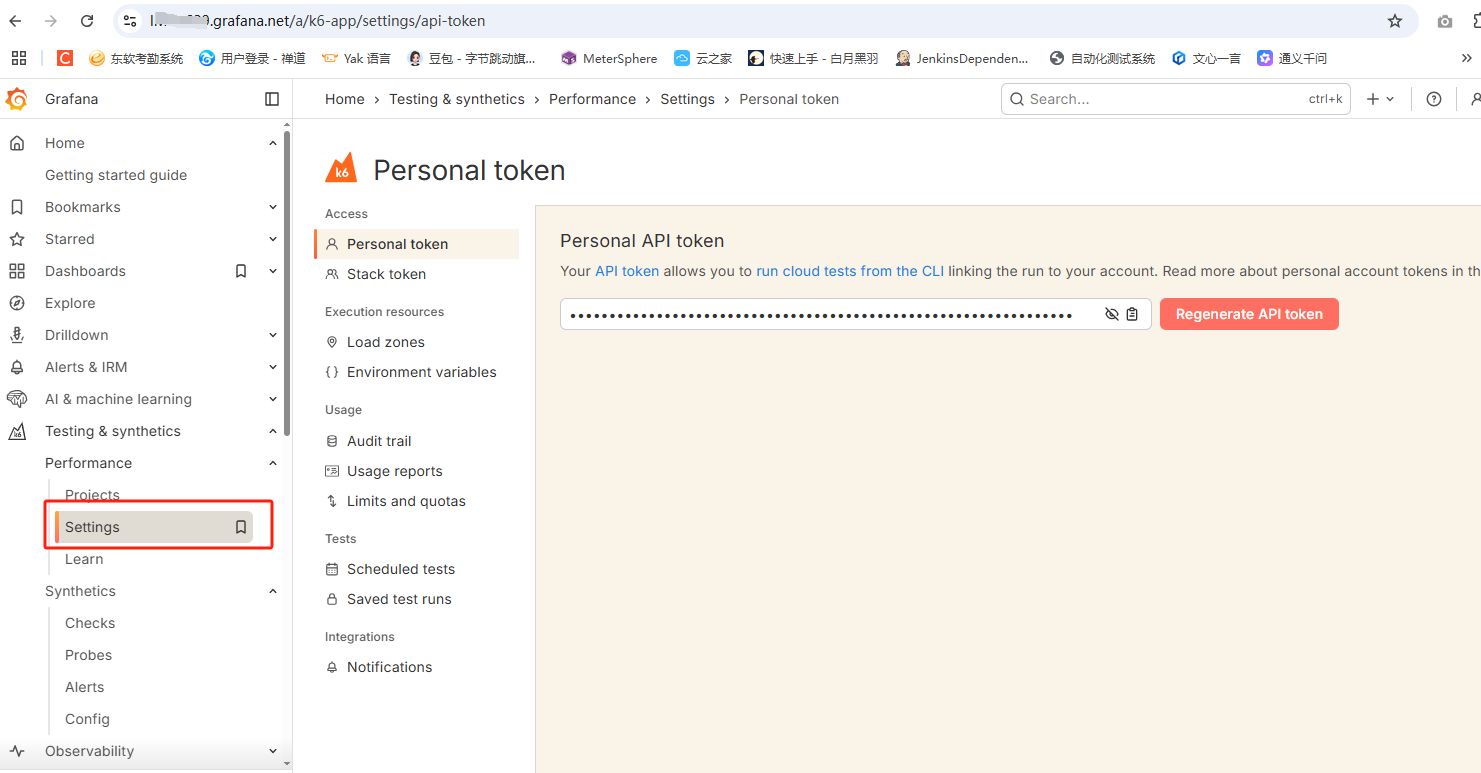Open the Yak 语言 bookmark
1481x773 pixels.
click(356, 58)
